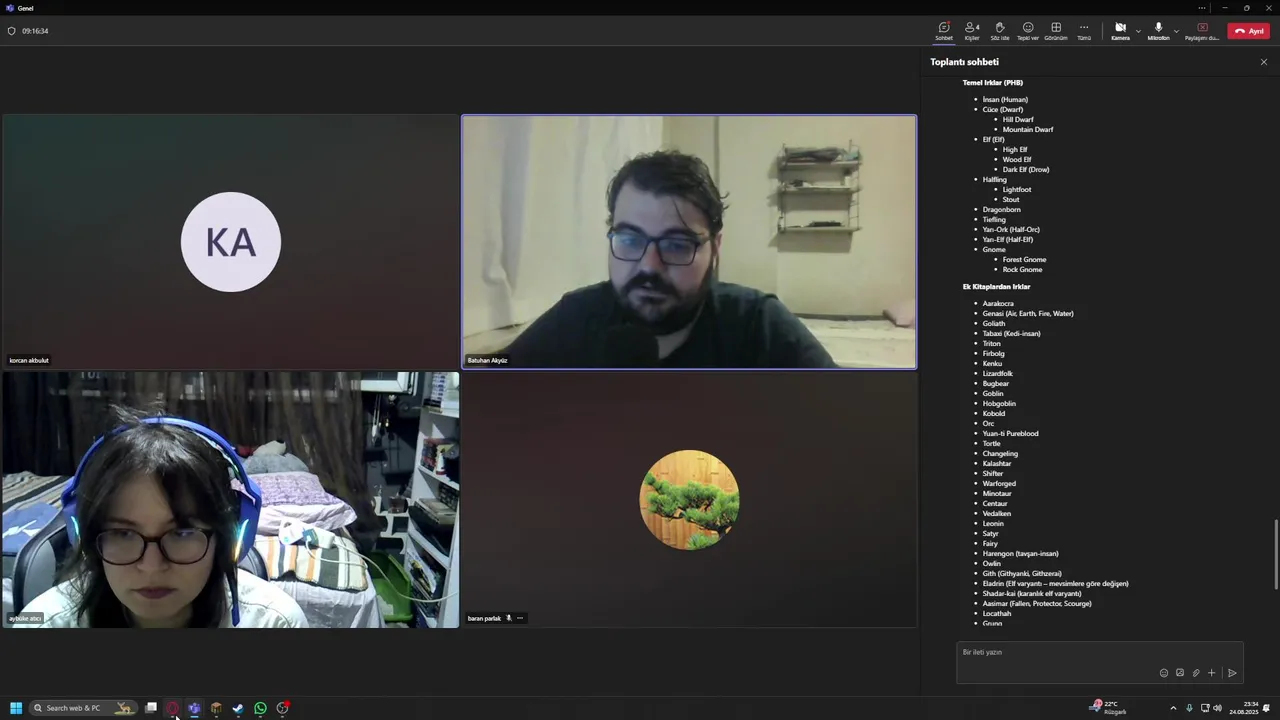Open more options for baran parlak
Screen dimensions: 1280x720
(520, 618)
